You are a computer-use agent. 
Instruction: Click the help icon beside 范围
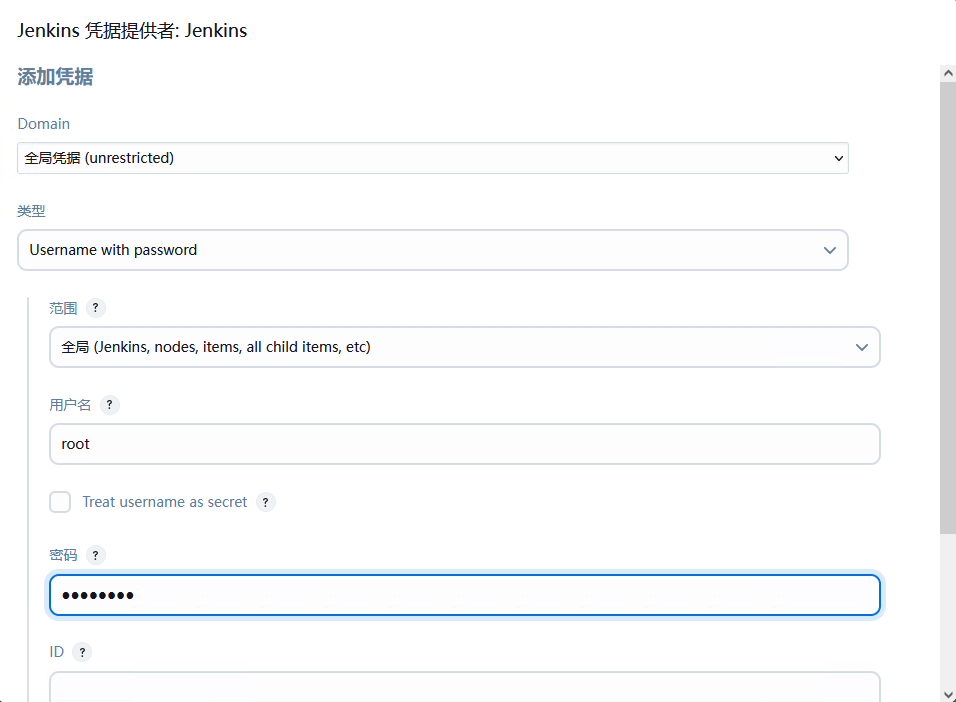pos(96,308)
